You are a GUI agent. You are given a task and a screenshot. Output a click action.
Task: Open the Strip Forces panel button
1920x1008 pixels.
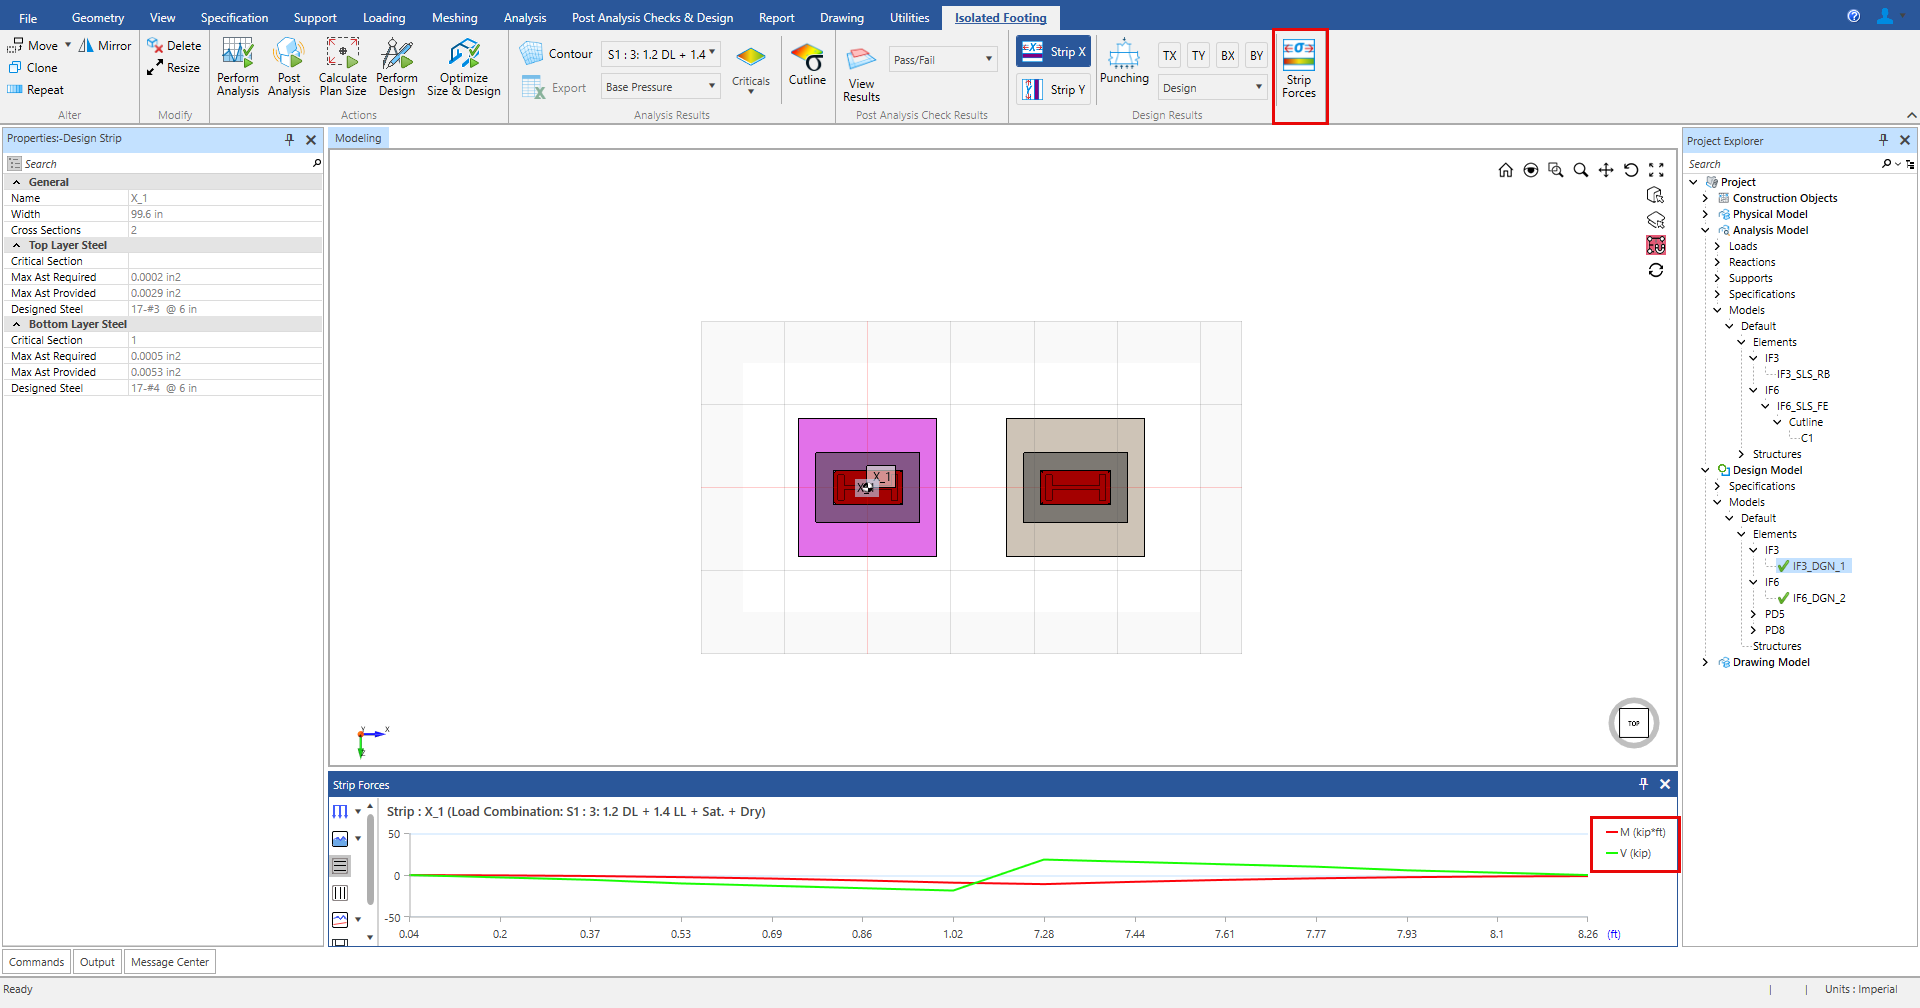click(1299, 69)
